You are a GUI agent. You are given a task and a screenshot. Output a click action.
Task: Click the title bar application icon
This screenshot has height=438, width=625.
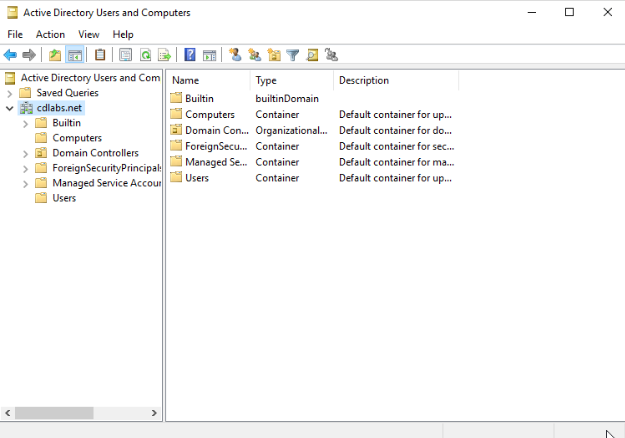[x=12, y=13]
